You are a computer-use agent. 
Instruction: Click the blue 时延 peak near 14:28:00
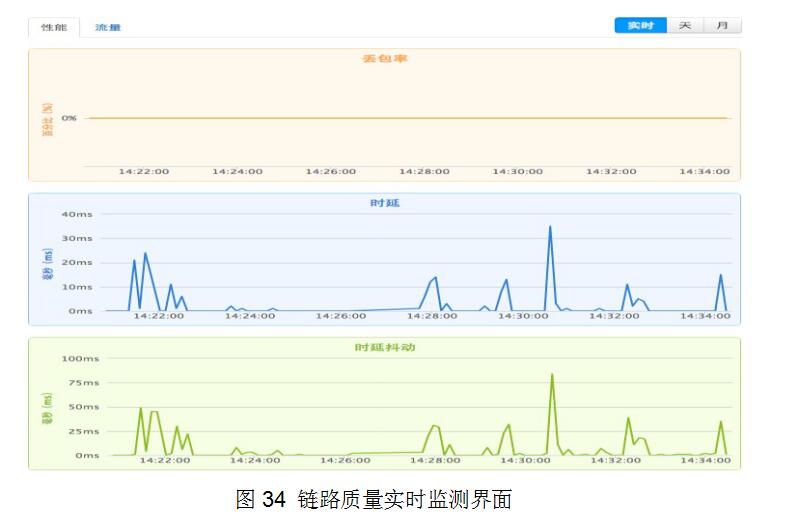pyautogui.click(x=435, y=279)
